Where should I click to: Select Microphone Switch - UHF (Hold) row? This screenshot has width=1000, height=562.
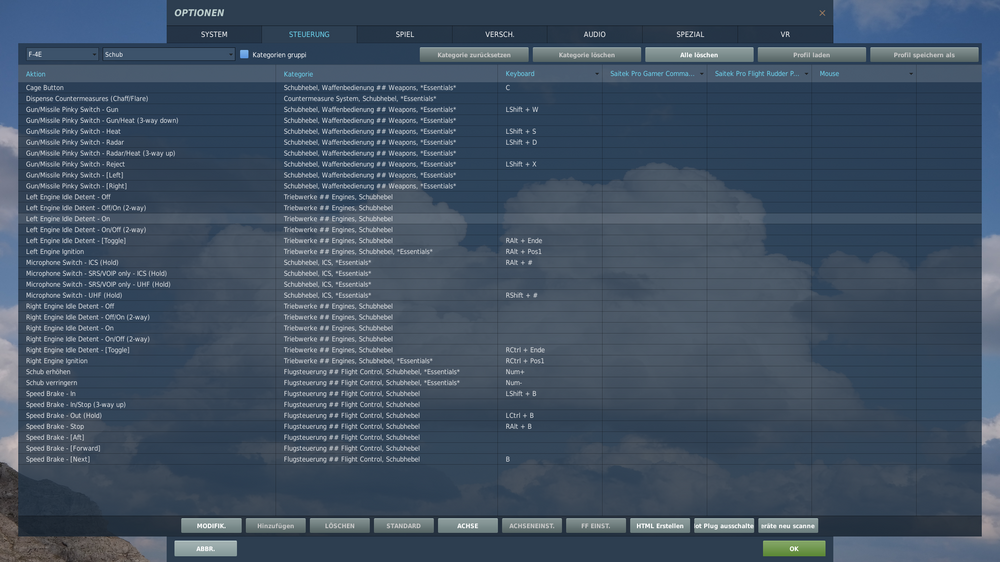(499, 295)
